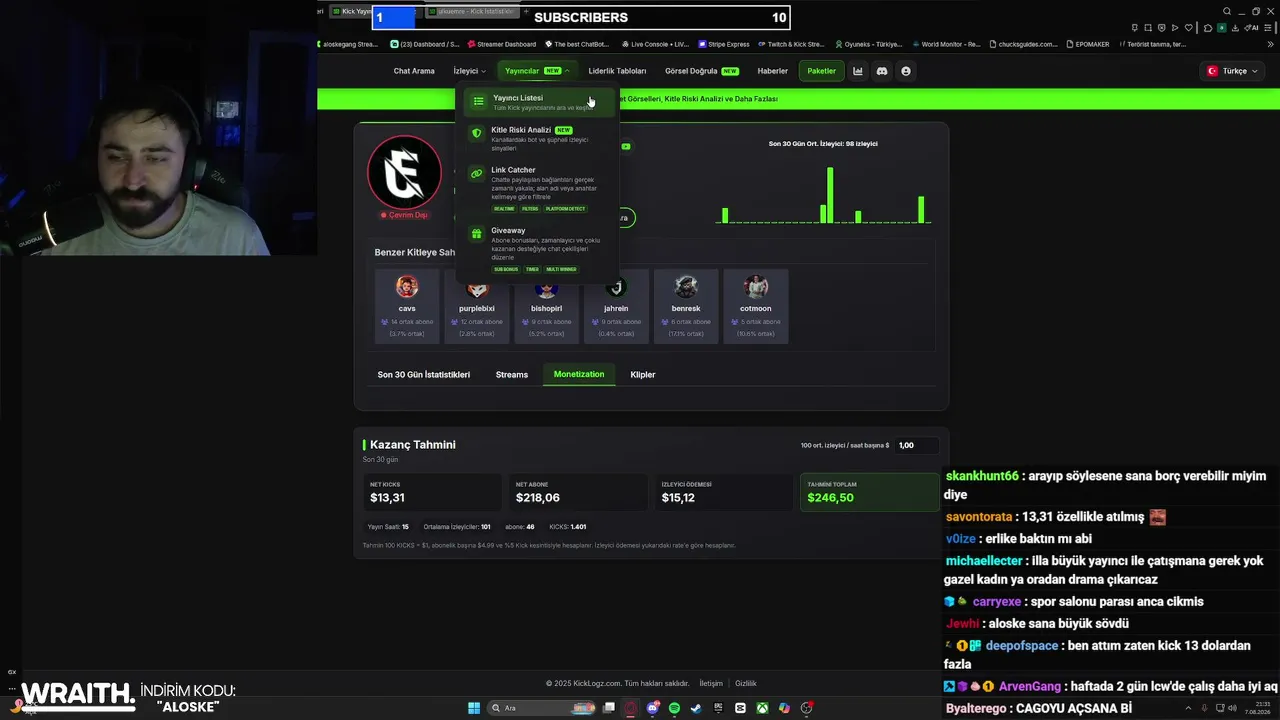1280x720 pixels.
Task: Open the stats chart icon in navbar
Action: 858,71
